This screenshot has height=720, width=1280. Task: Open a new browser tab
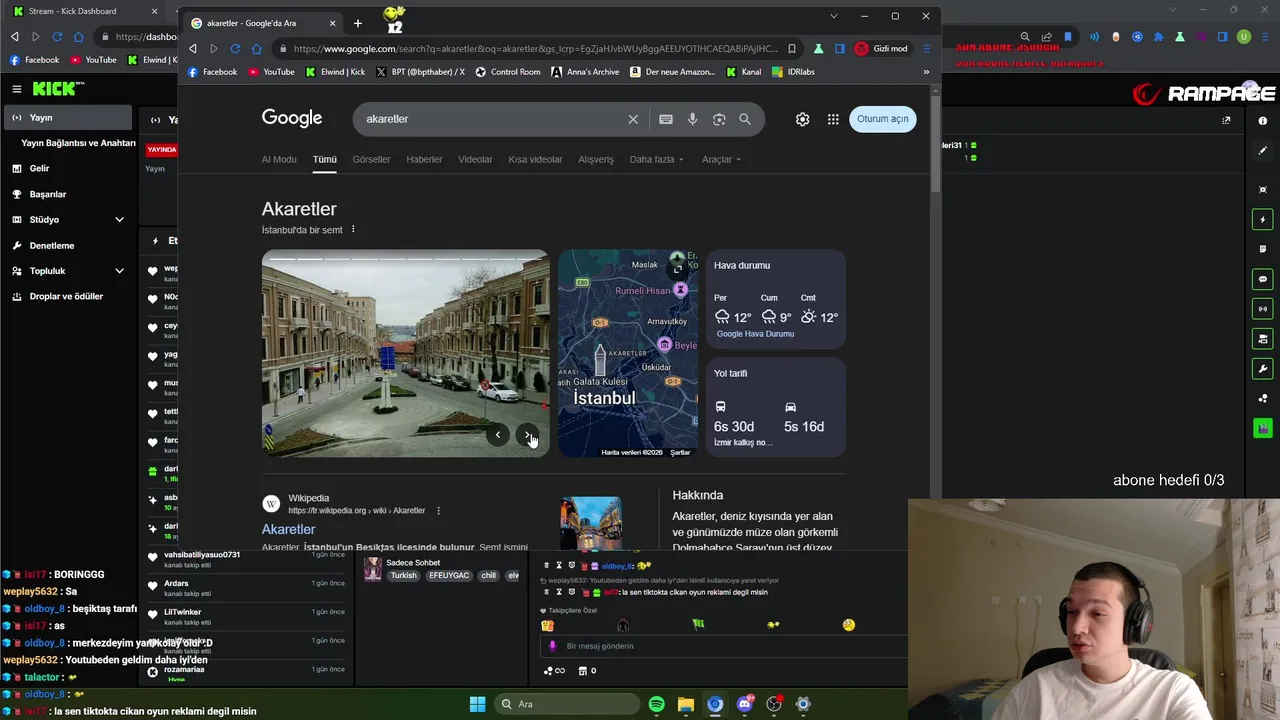[x=357, y=23]
